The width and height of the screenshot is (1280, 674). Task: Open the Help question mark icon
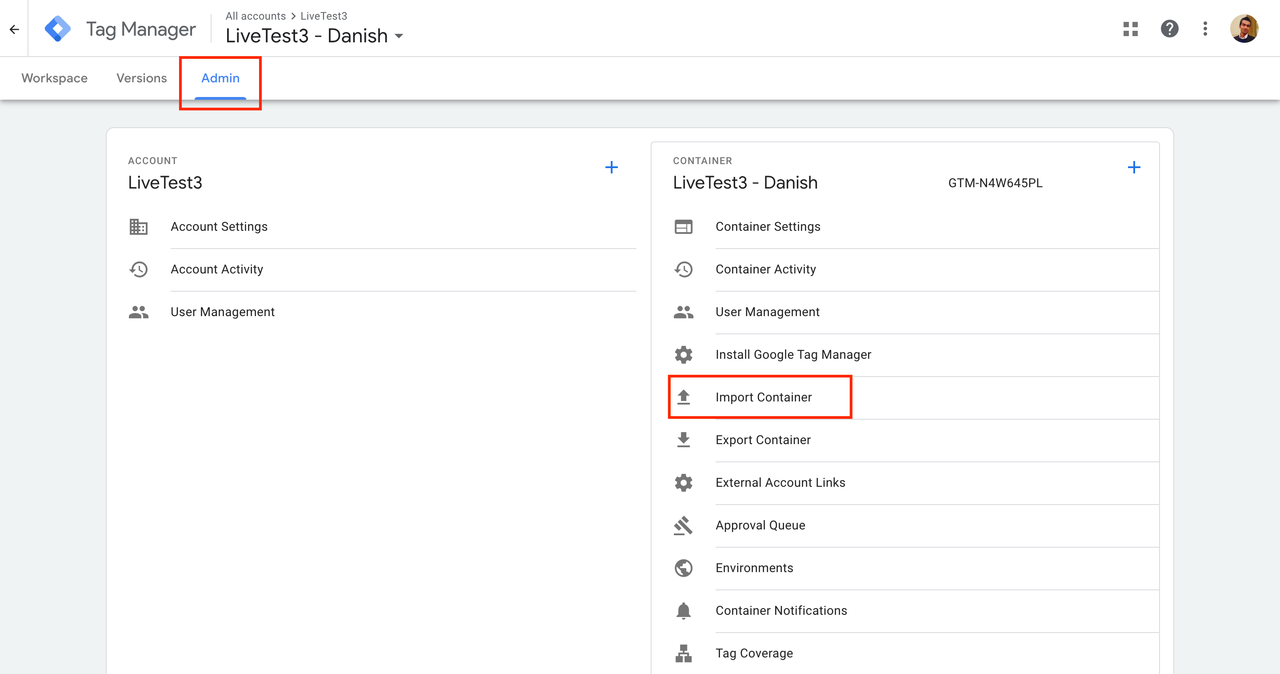point(1169,29)
